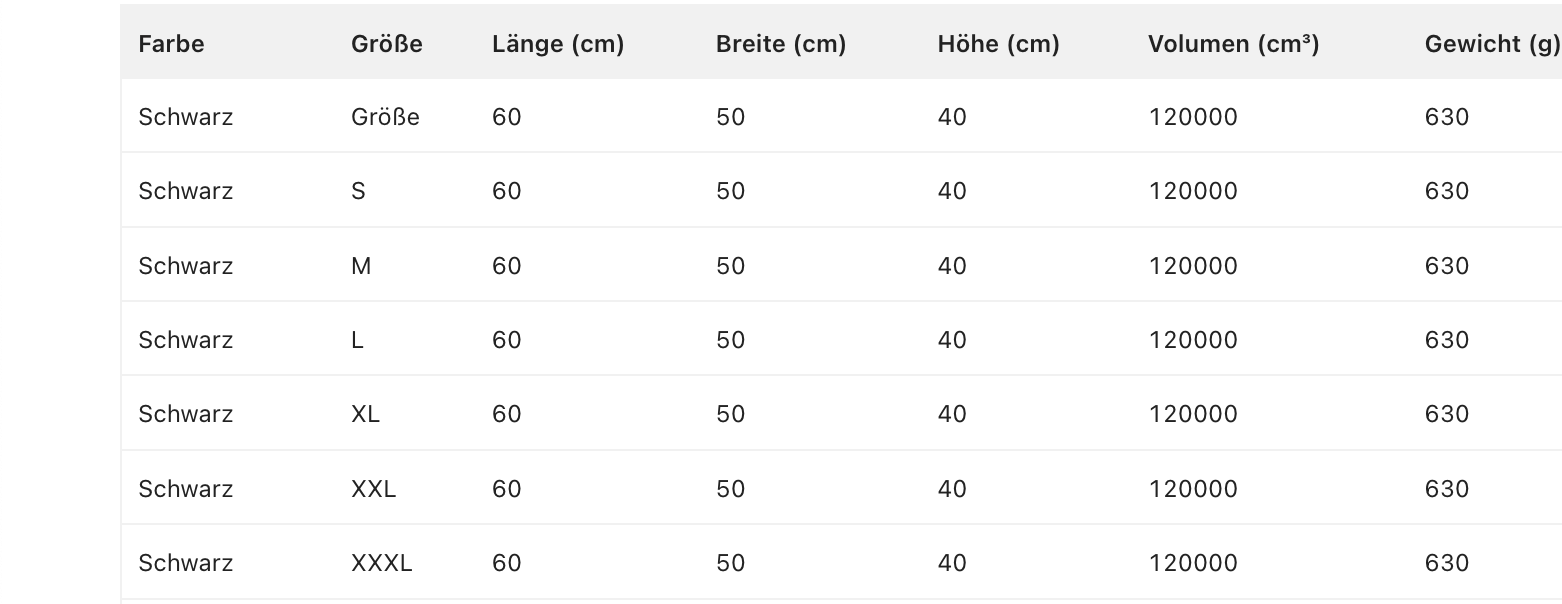Click the Schwarz cell in the S row
The width and height of the screenshot is (1562, 604).
click(x=186, y=191)
